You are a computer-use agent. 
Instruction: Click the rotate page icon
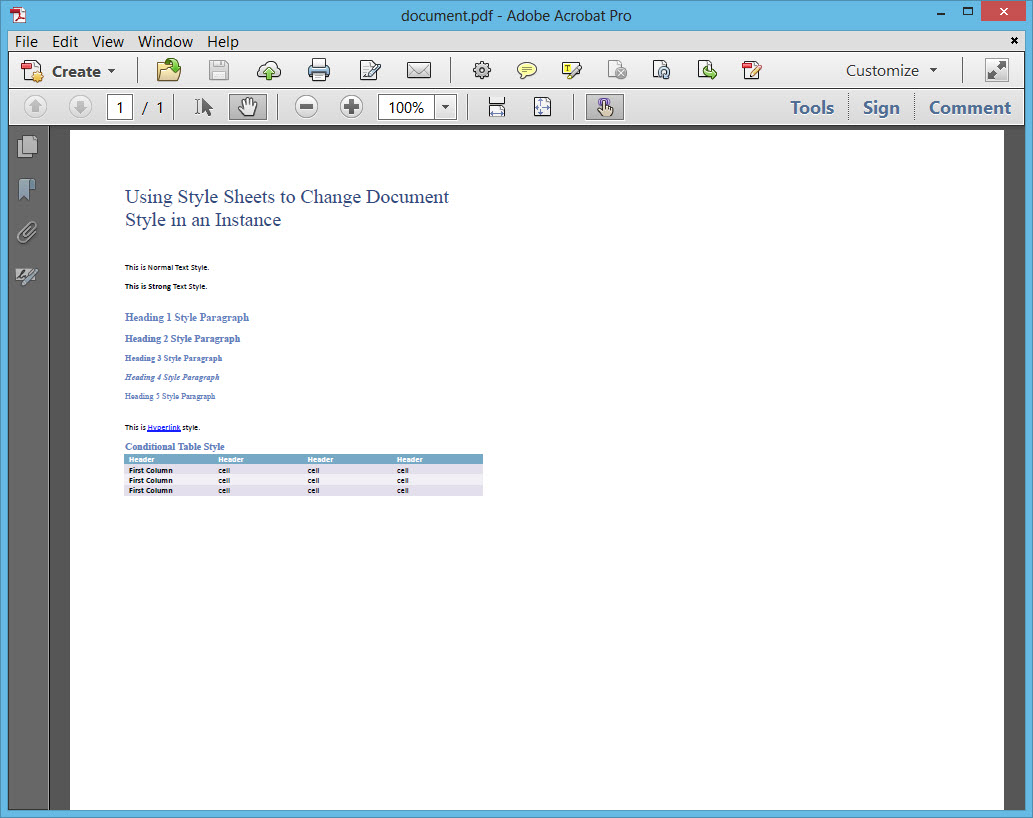click(661, 70)
